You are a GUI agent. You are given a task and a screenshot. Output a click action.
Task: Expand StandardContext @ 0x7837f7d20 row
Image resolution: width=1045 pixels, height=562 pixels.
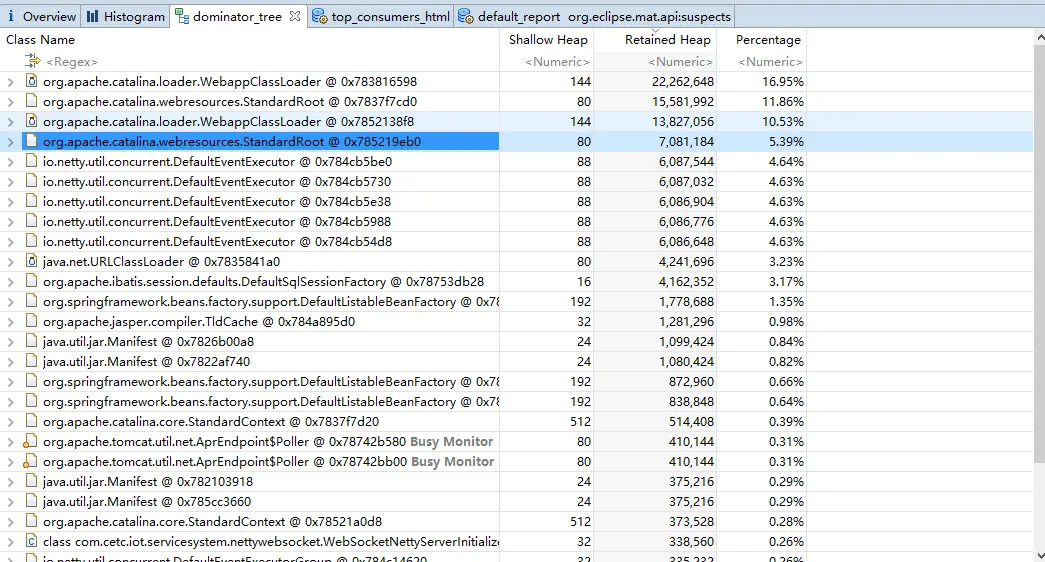[10, 422]
